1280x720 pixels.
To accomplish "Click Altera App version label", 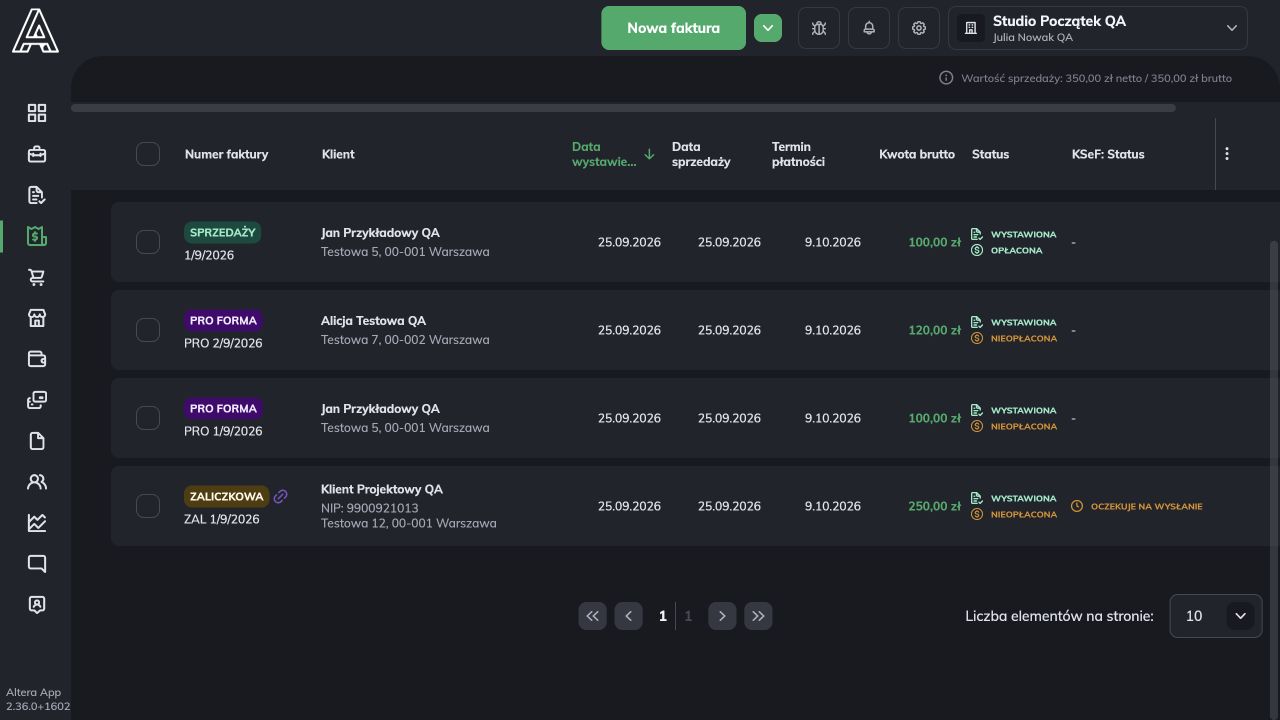I will [x=38, y=699].
